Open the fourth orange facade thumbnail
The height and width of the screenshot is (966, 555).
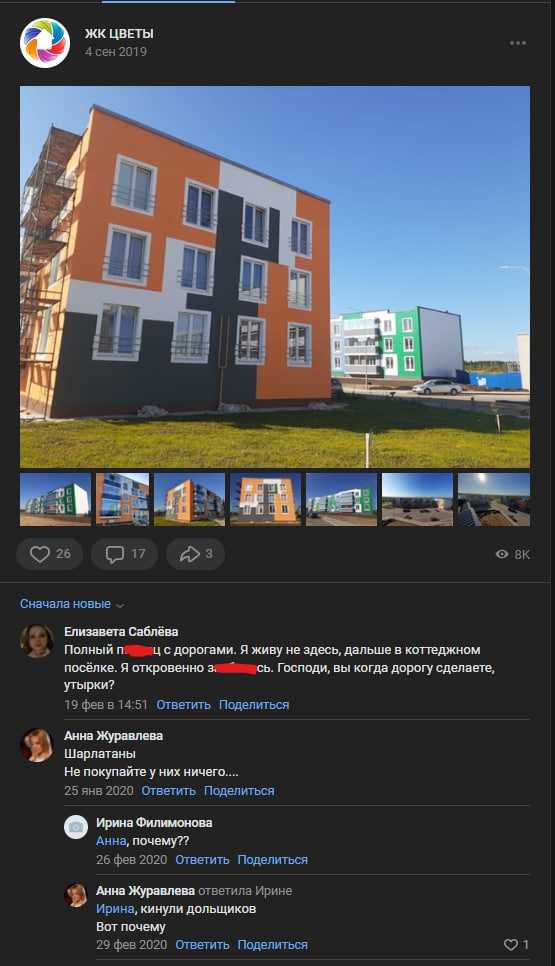265,499
